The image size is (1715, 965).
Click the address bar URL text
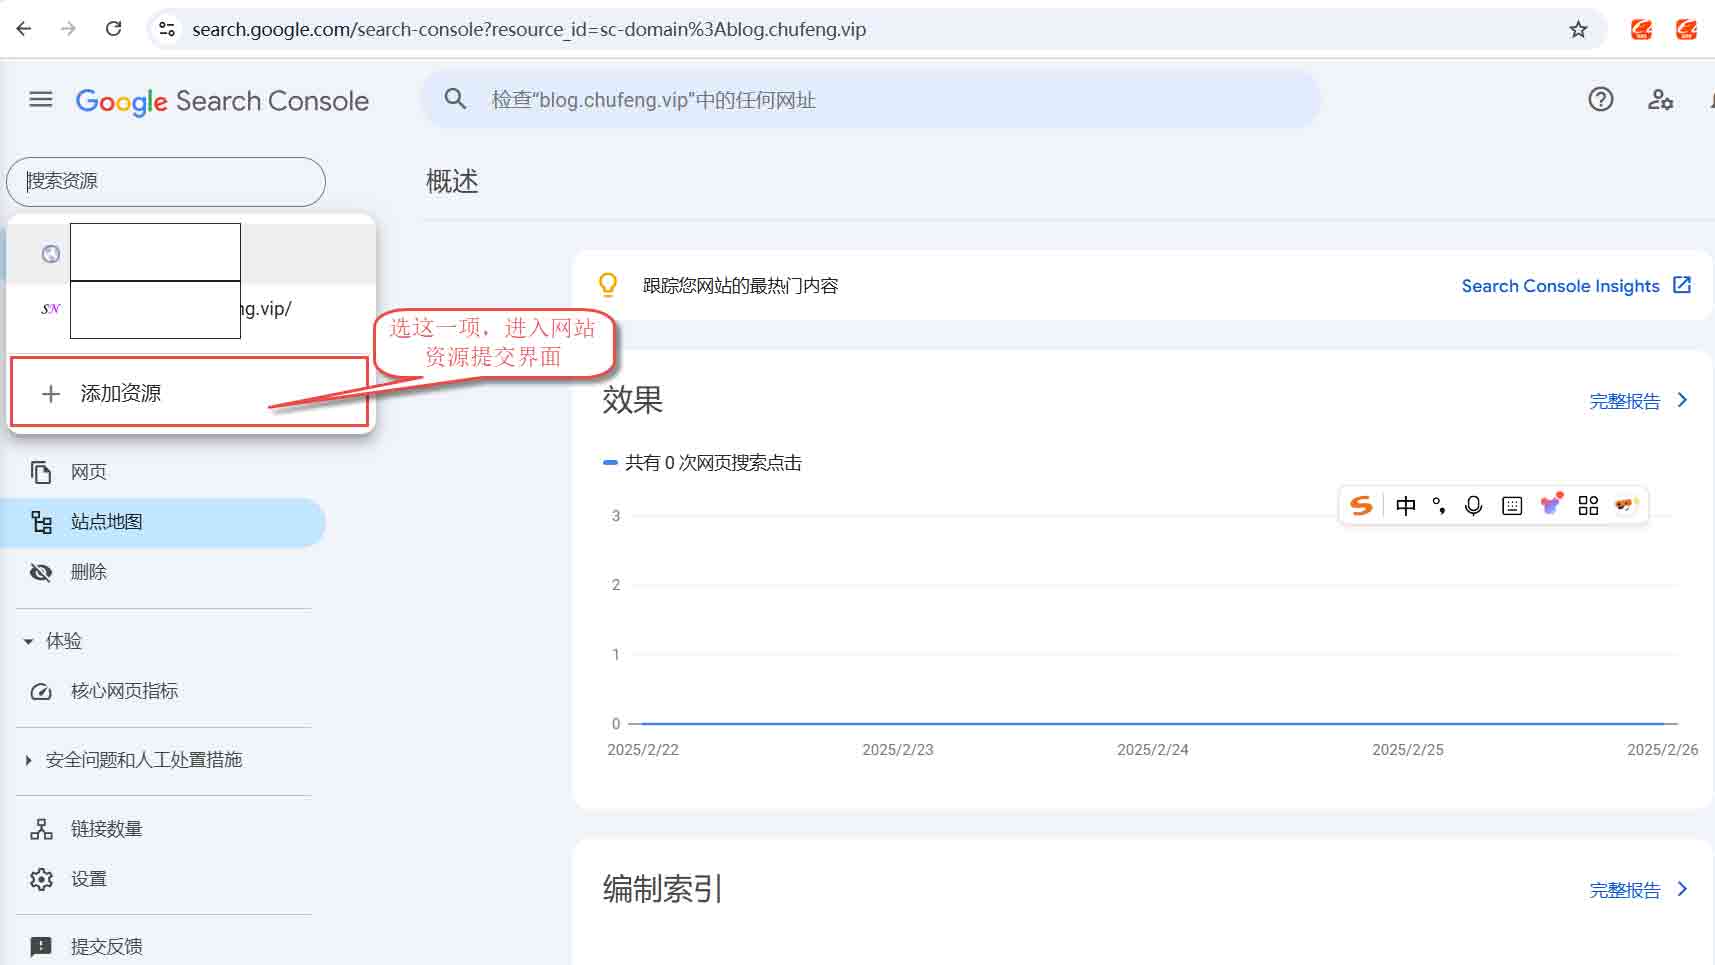coord(529,29)
